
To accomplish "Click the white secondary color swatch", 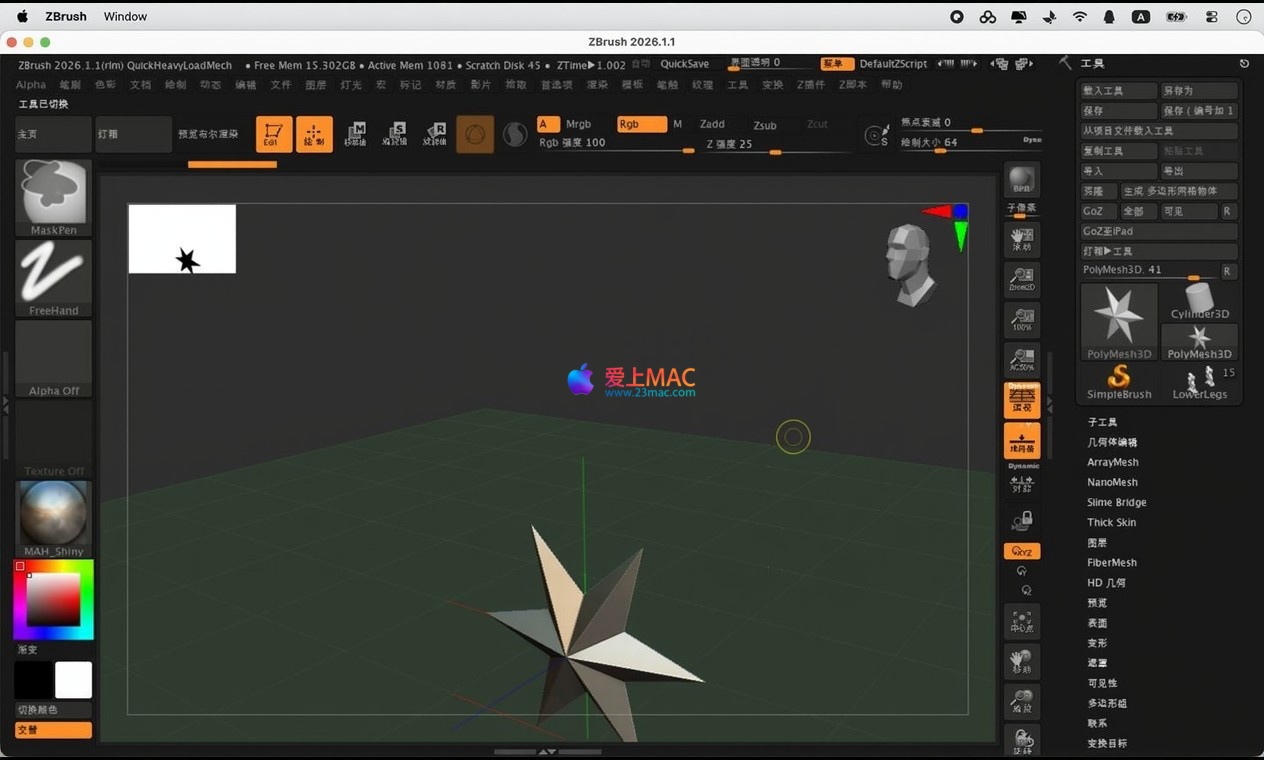I will click(73, 680).
